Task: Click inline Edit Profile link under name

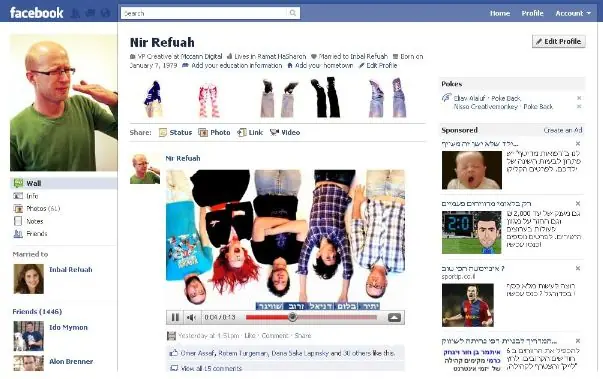Action: pyautogui.click(x=381, y=65)
